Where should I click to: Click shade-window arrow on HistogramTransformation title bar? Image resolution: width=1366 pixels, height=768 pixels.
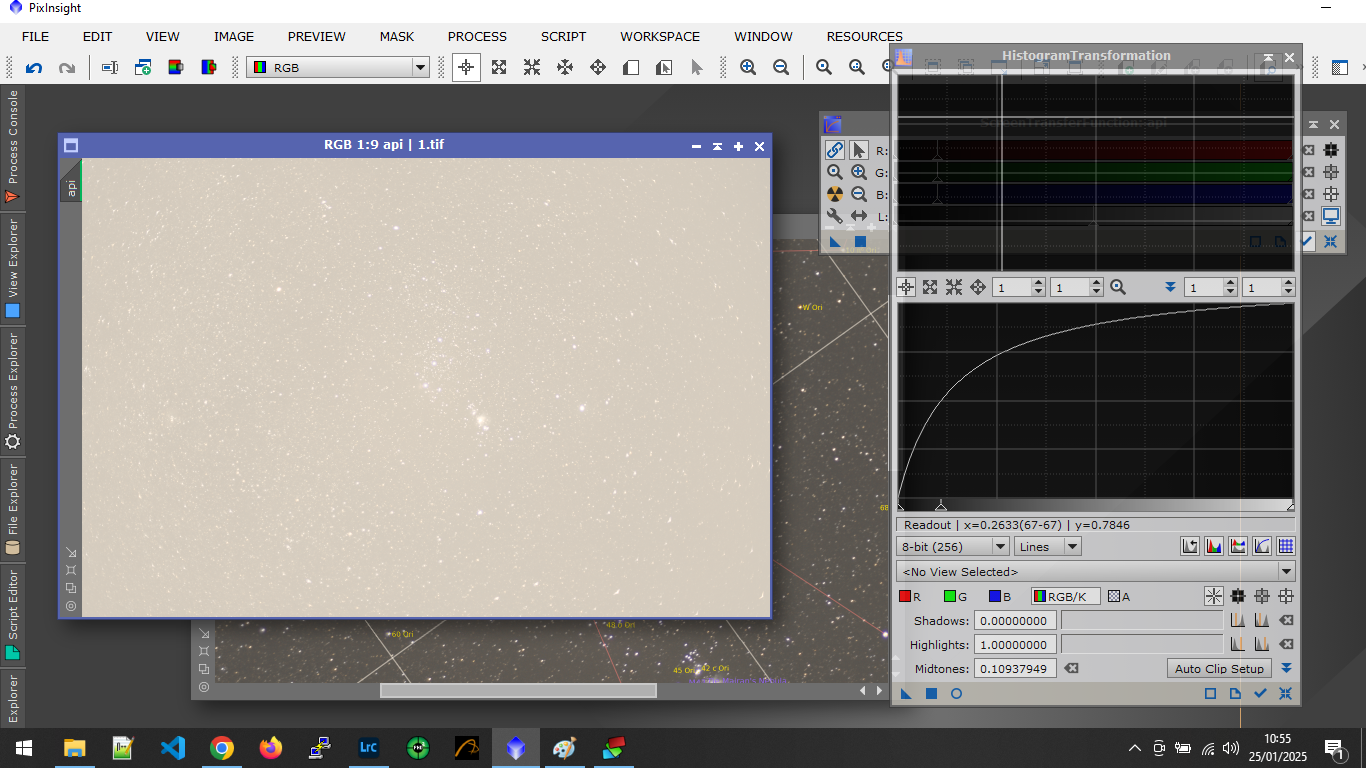click(1268, 58)
